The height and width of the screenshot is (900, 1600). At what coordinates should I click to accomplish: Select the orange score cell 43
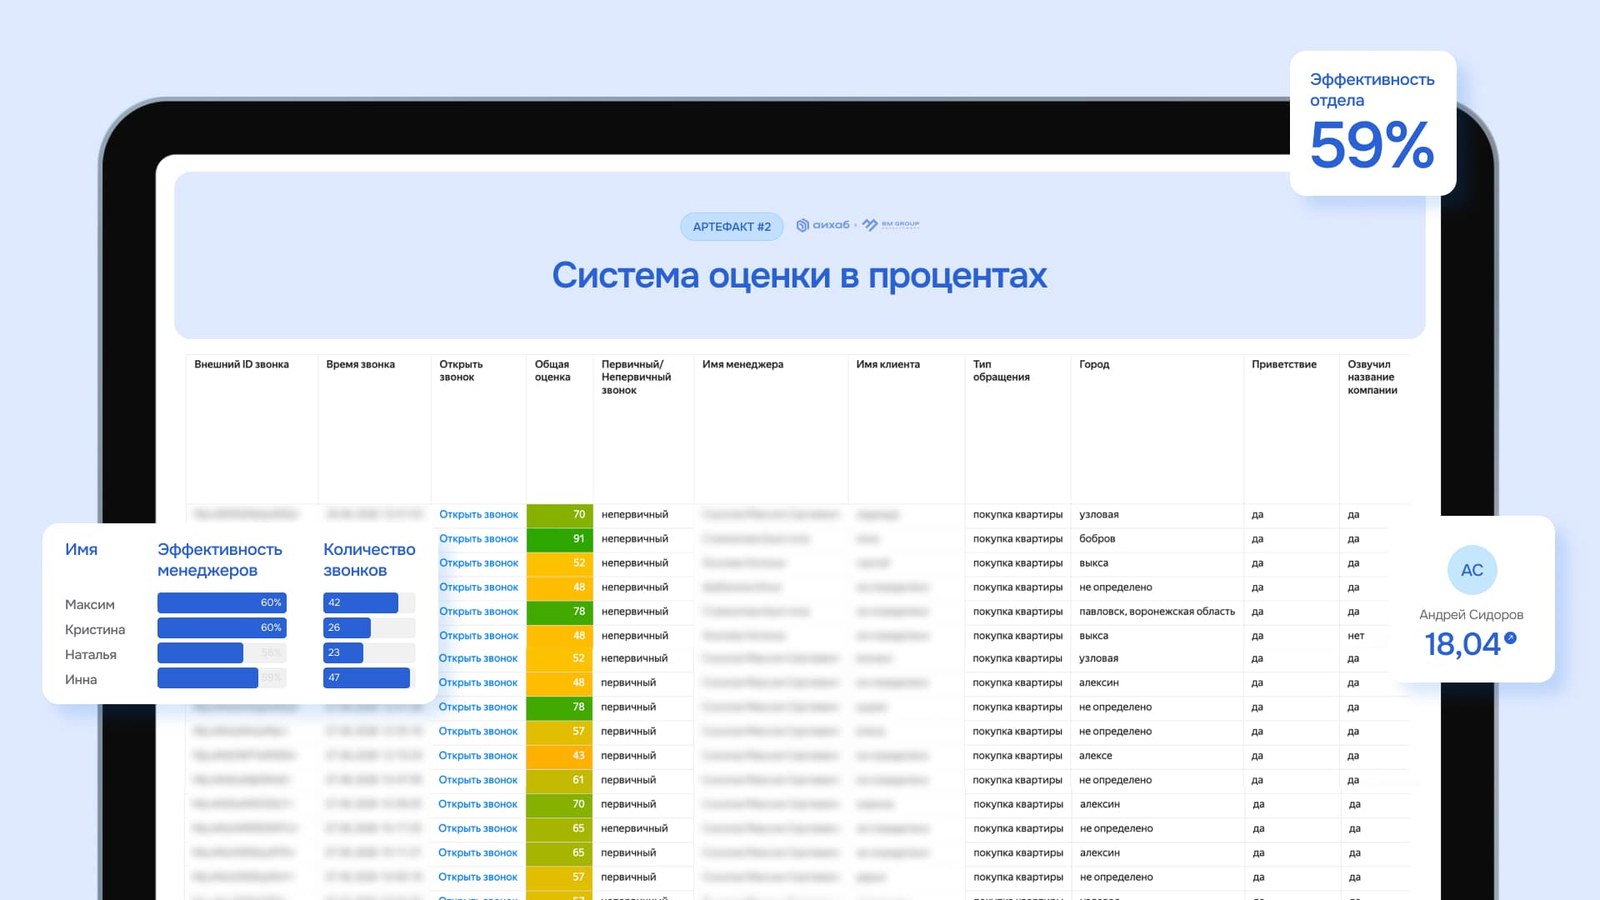point(560,756)
